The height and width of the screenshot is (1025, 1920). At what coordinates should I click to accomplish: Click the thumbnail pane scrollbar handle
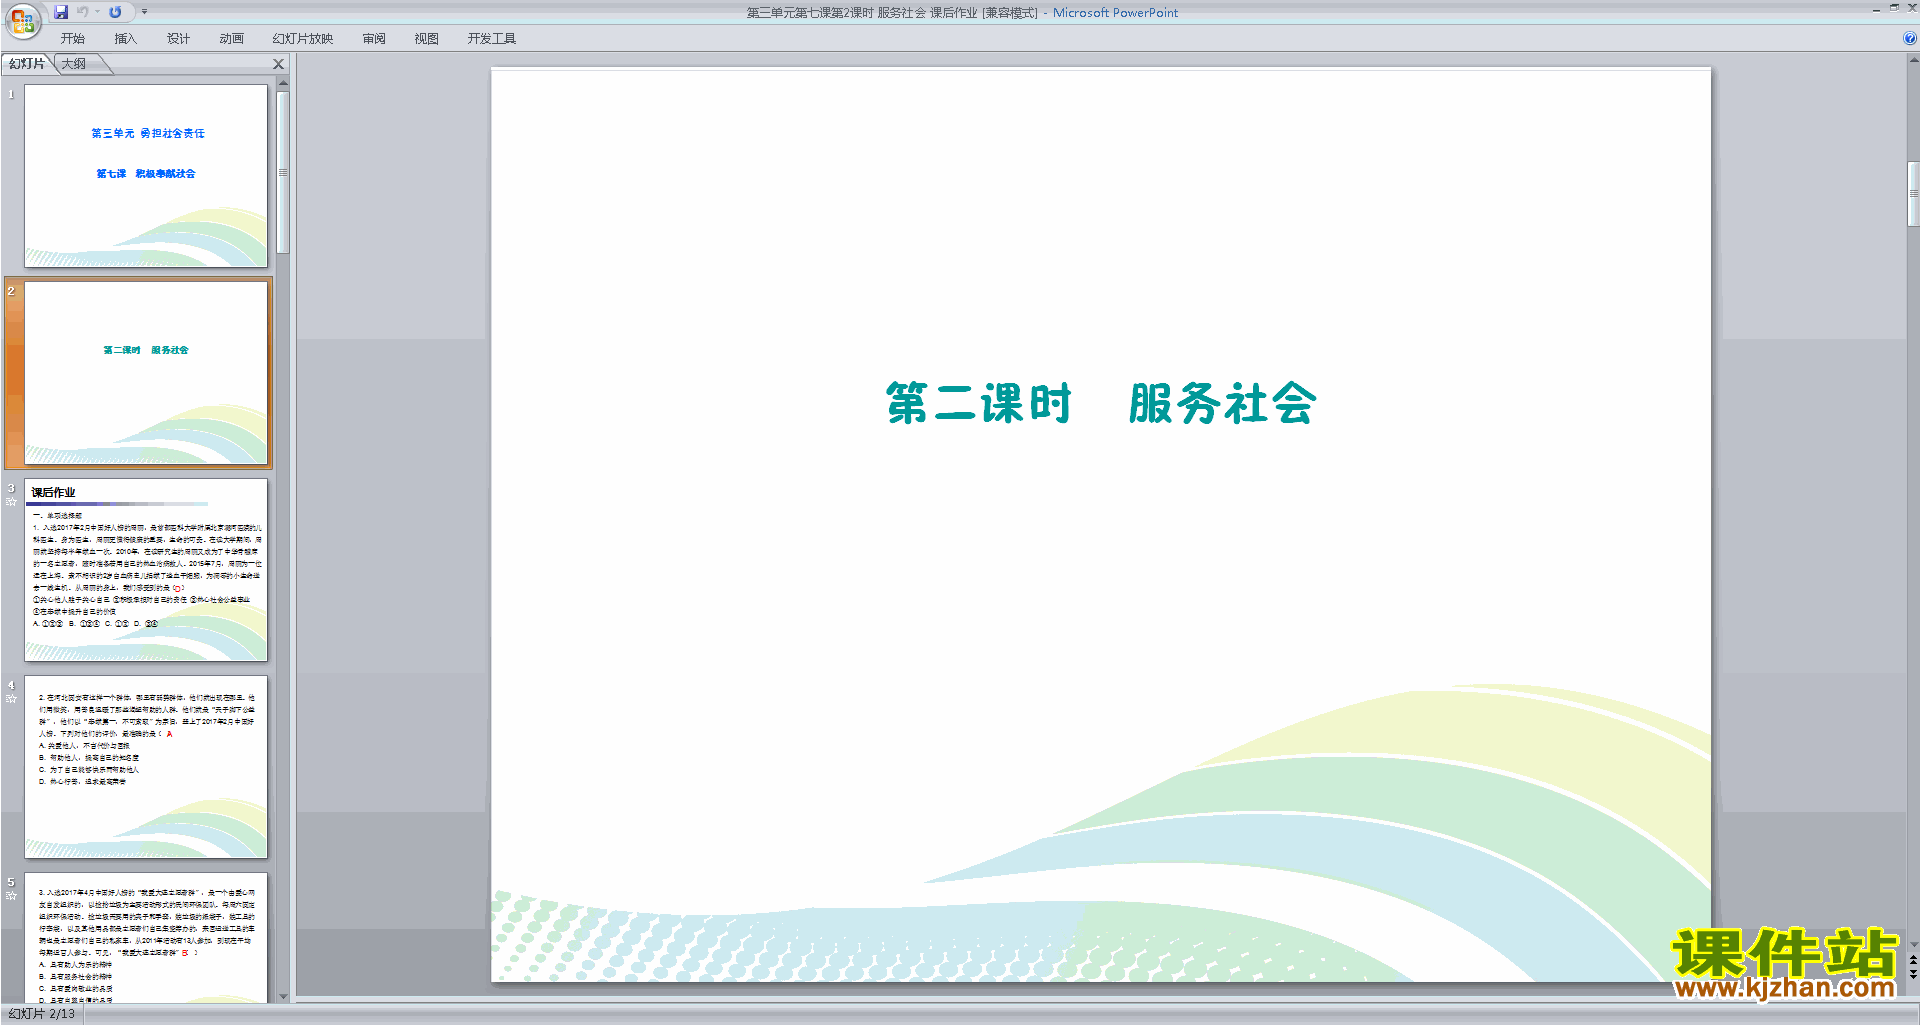point(283,172)
